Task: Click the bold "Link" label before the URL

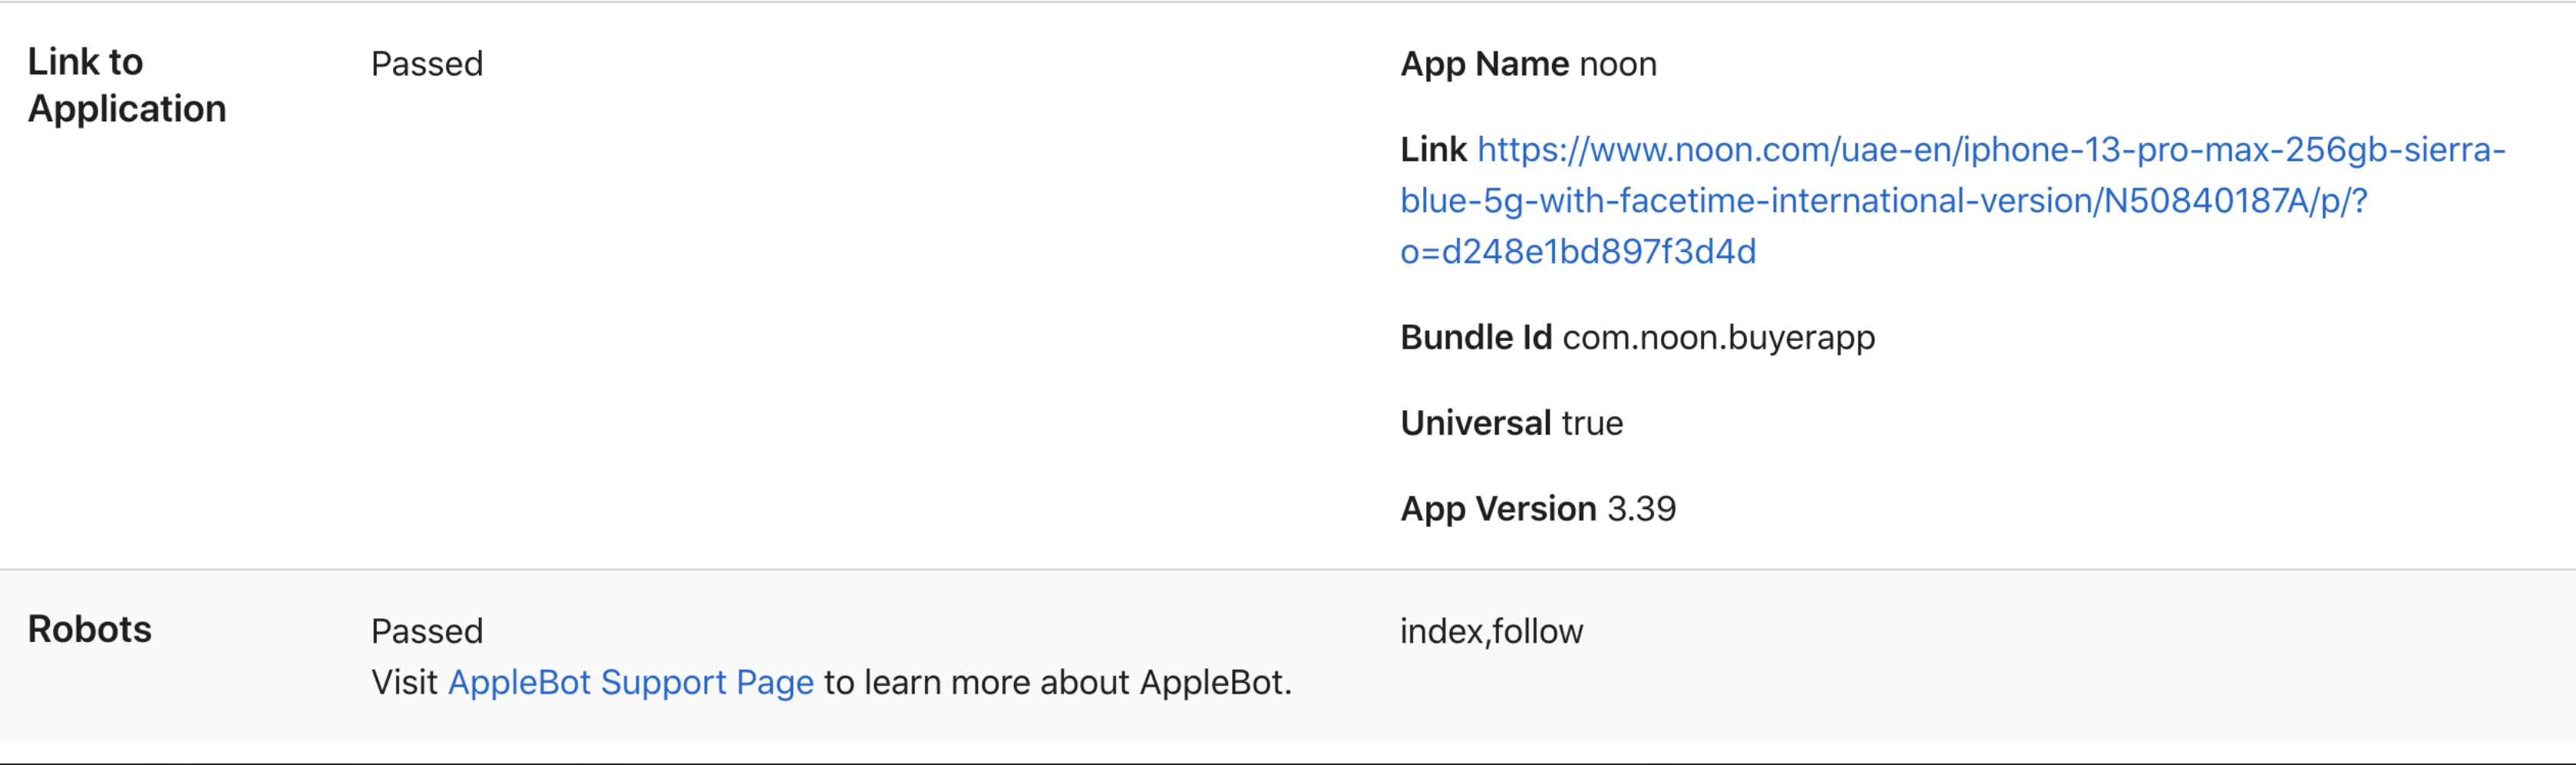Action: [1433, 150]
